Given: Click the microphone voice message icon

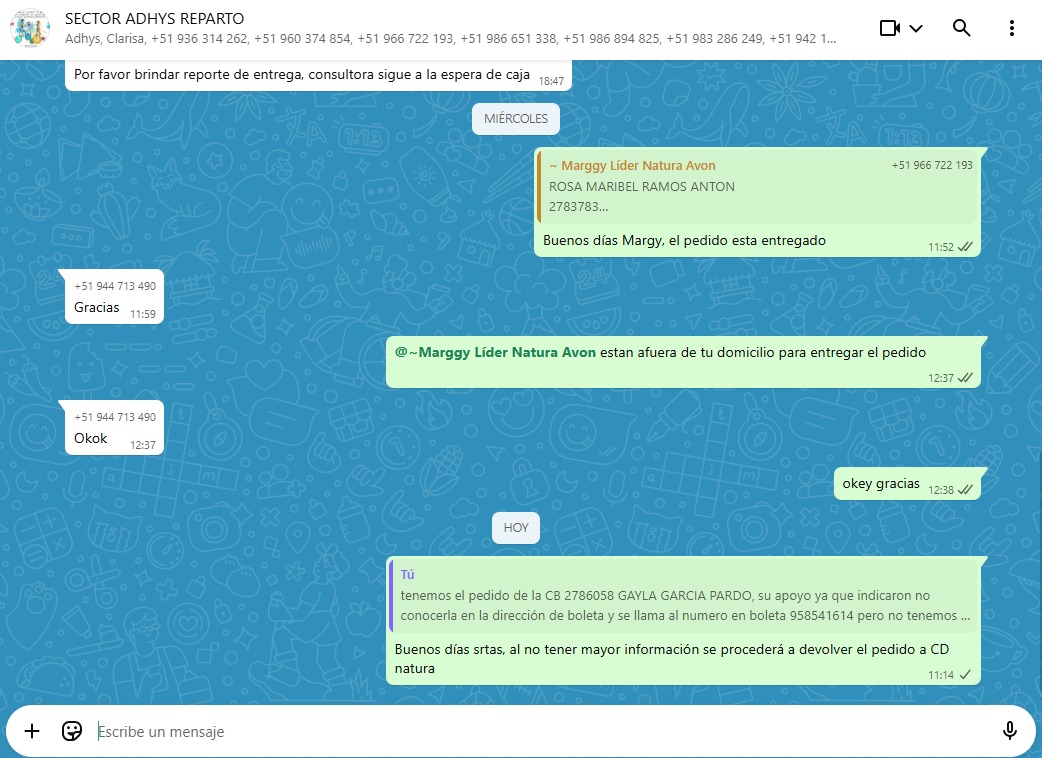Looking at the screenshot, I should click(1010, 731).
